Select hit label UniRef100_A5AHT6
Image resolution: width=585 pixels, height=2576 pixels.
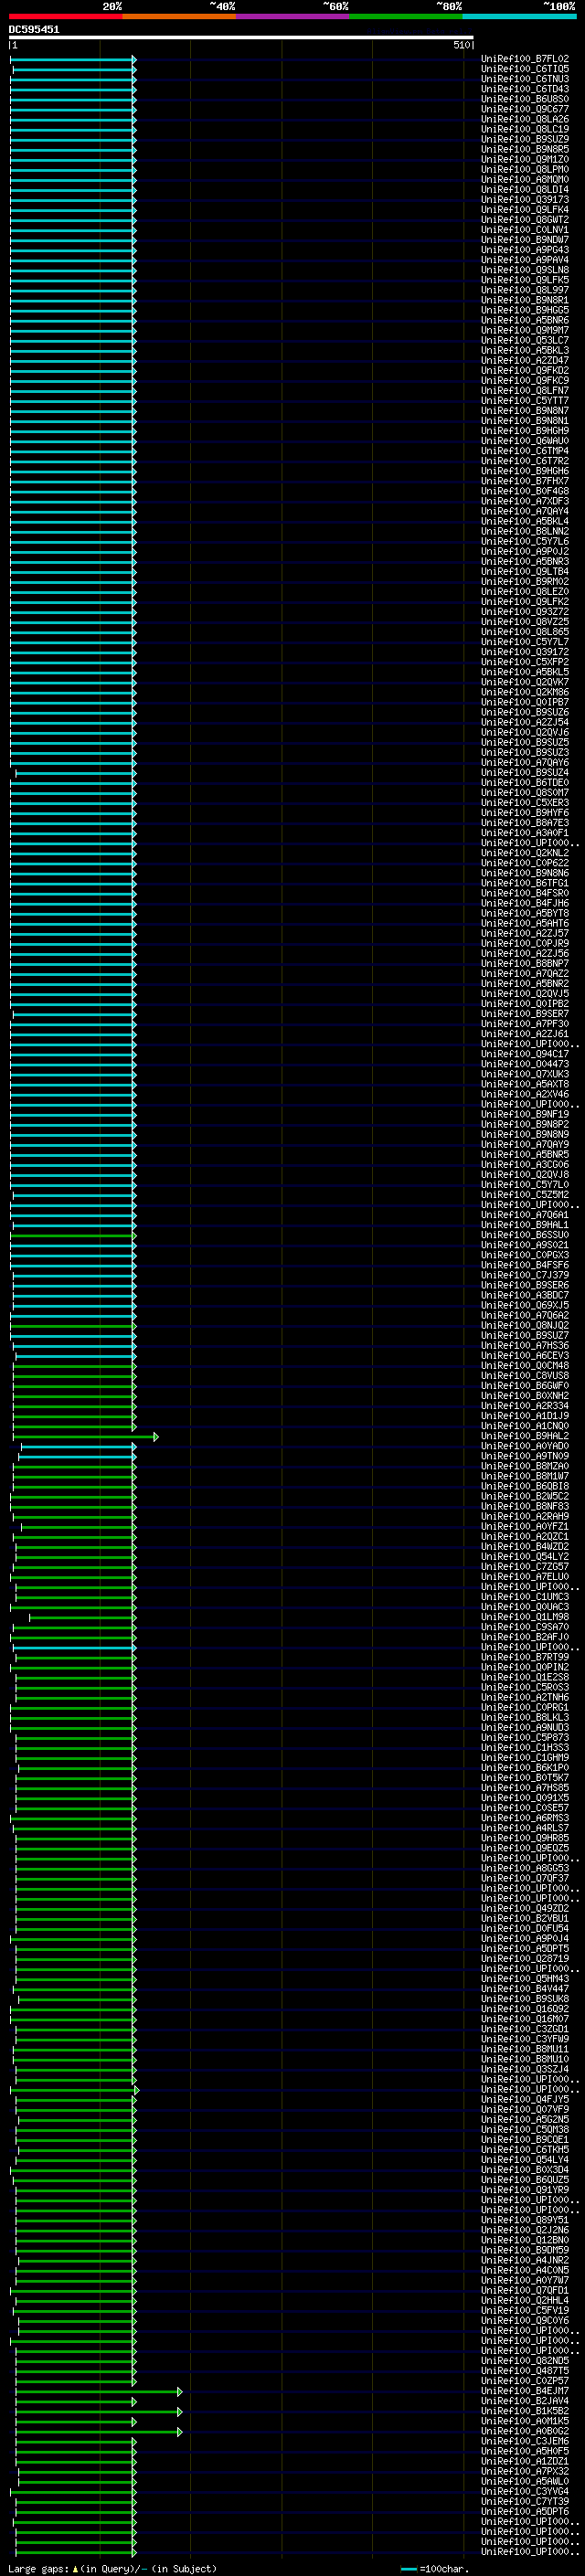pos(525,923)
